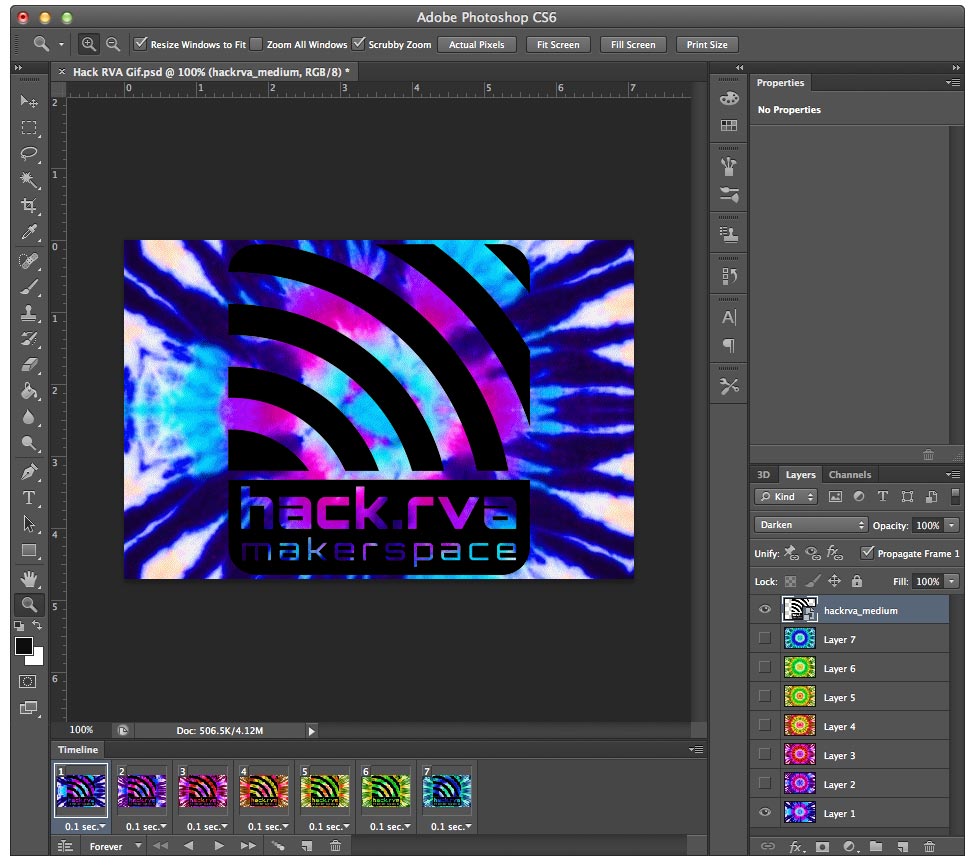Open the Color panel palette icon
The width and height of the screenshot is (975, 866).
(729, 98)
